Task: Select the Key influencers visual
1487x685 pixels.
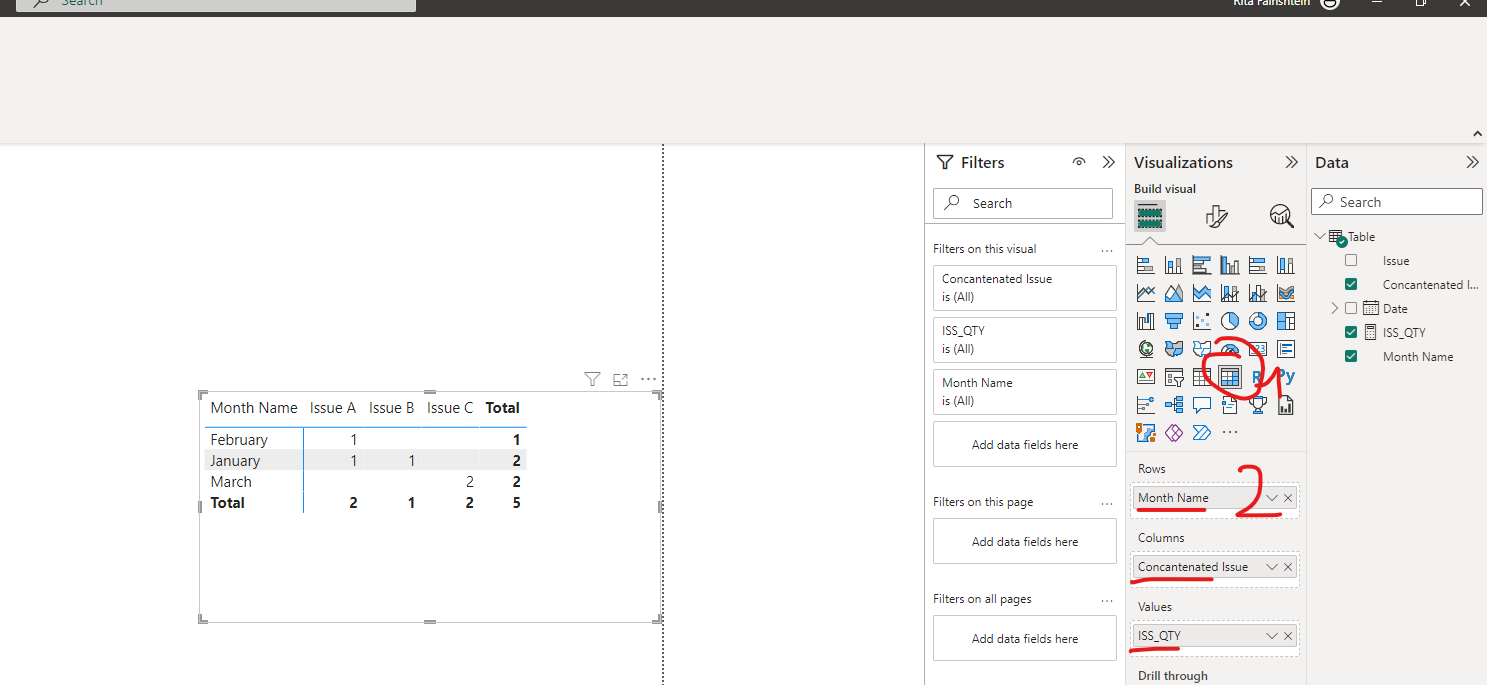Action: 1146,405
